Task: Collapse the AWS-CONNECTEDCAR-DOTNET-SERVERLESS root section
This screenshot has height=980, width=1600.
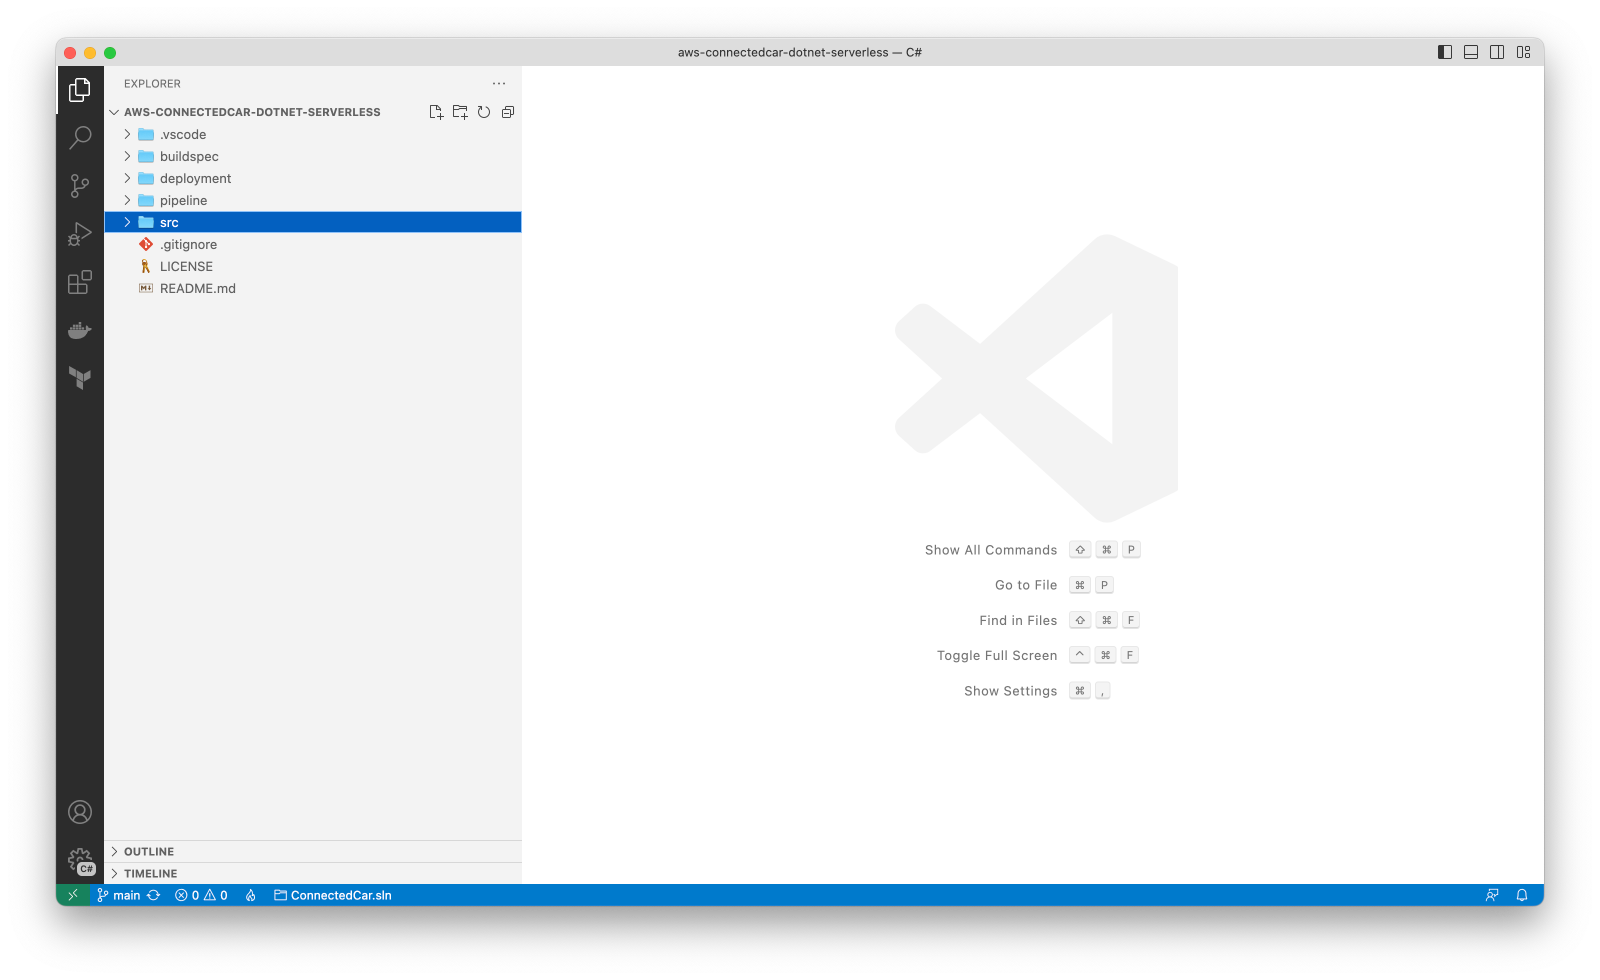Action: point(252,112)
